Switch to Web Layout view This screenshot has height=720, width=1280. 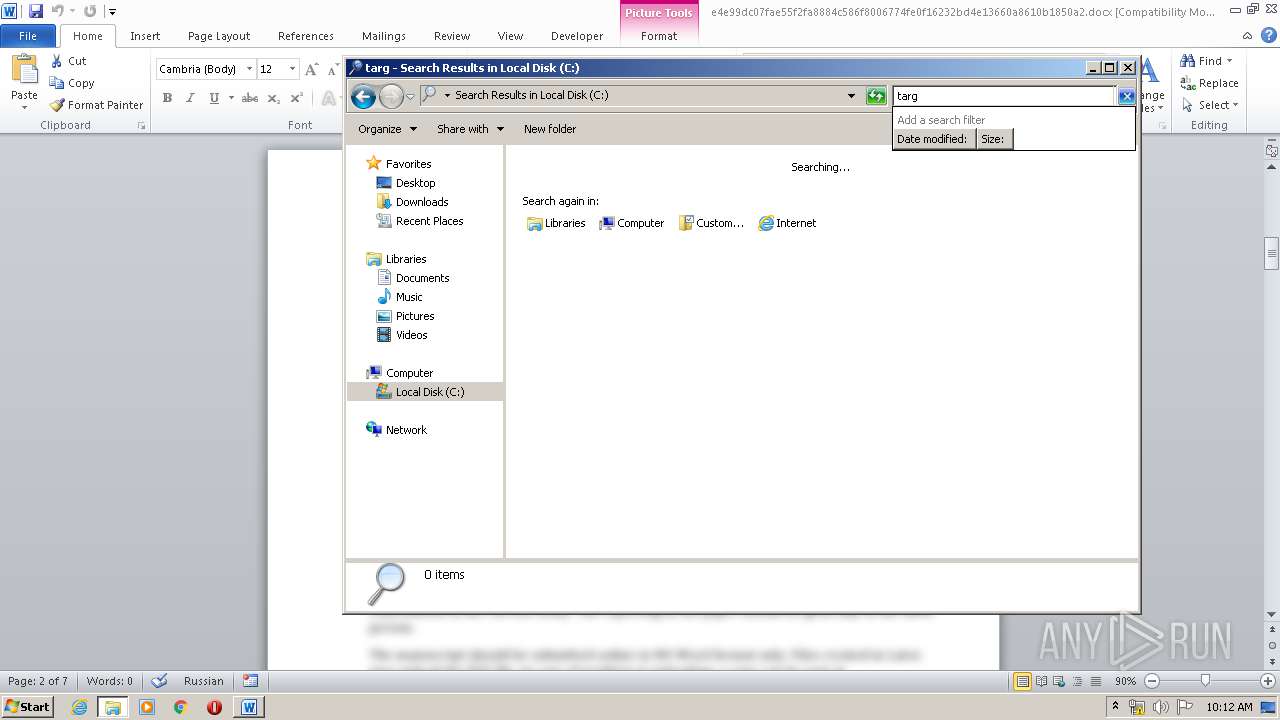click(1060, 681)
